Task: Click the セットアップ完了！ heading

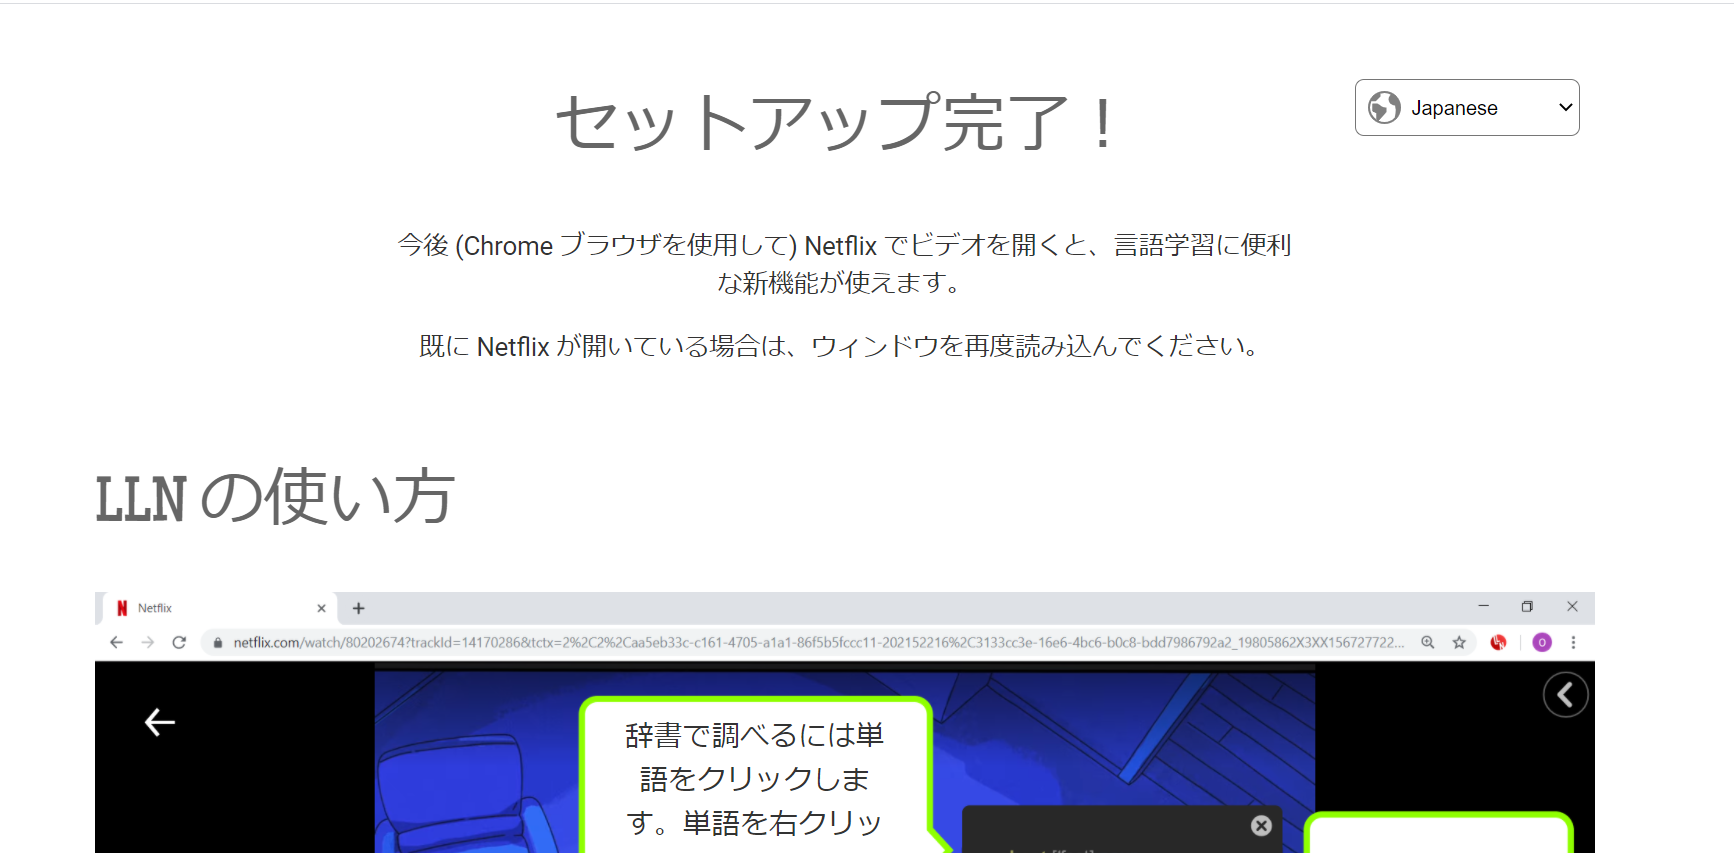Action: tap(836, 123)
